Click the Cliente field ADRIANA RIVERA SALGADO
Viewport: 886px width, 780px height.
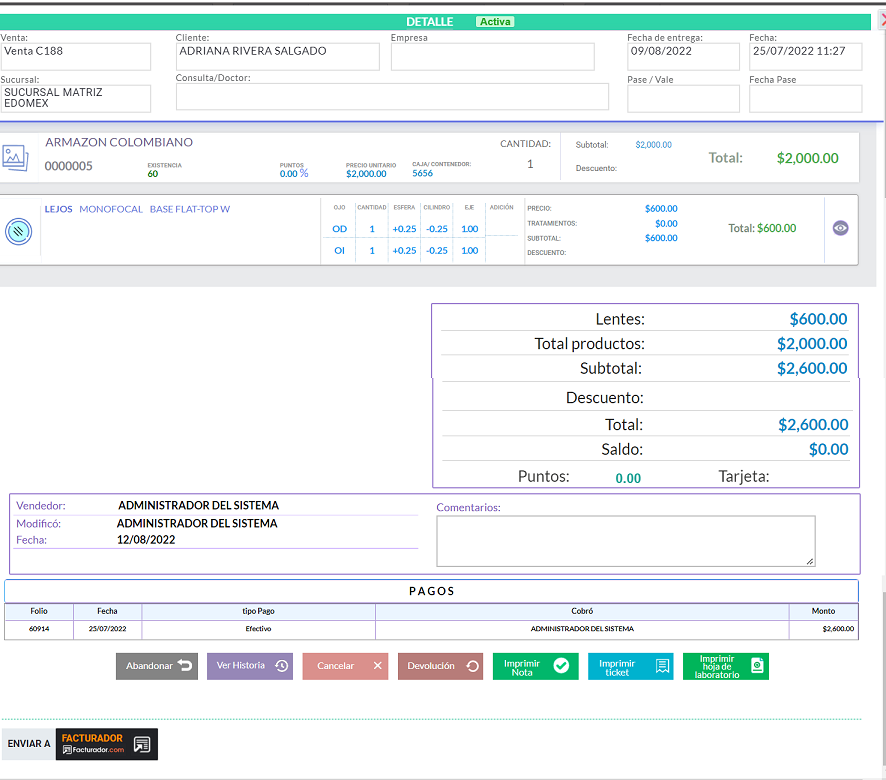(277, 57)
